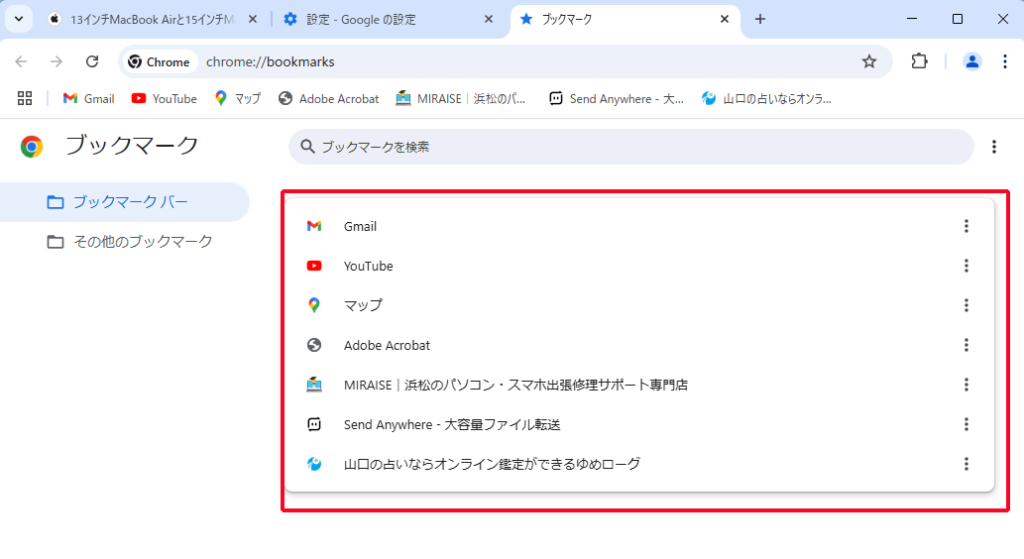Maximize the Chrome window
This screenshot has height=559, width=1024.
957,20
